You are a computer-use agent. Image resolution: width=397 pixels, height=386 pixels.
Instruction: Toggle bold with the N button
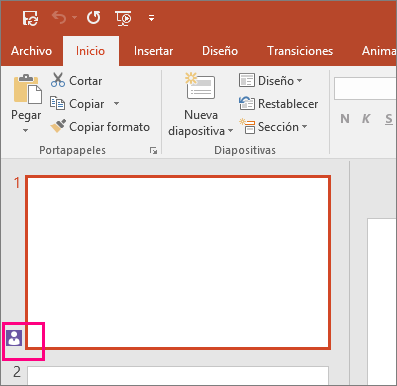click(345, 119)
